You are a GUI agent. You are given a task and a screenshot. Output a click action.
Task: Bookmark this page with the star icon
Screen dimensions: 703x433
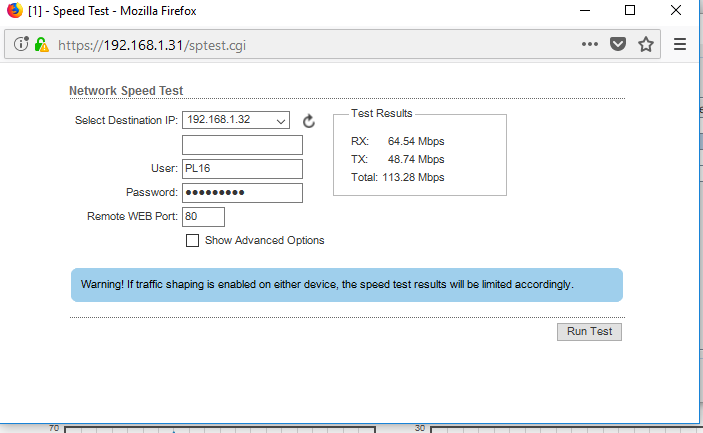click(646, 44)
